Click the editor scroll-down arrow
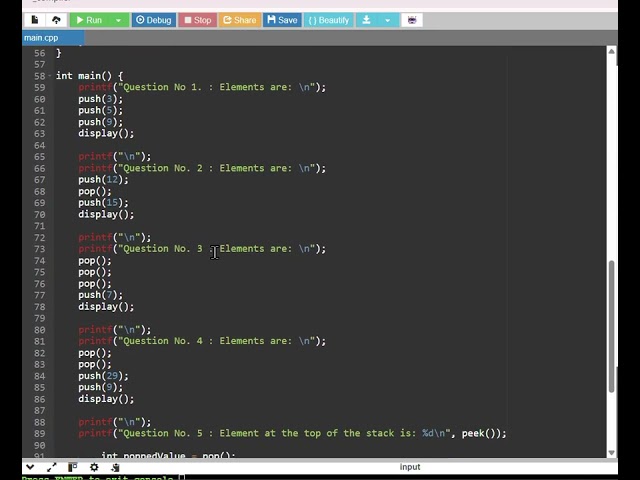The image size is (640, 480). tap(611, 452)
